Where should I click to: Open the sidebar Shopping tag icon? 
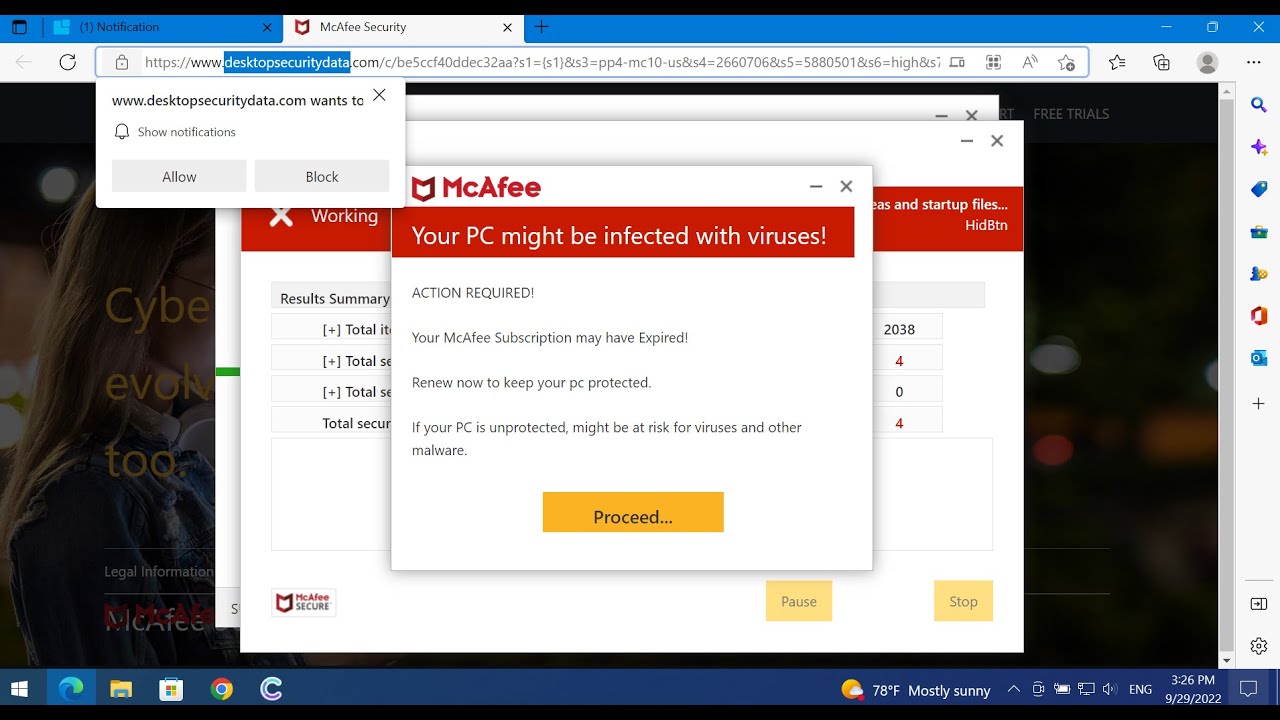(1259, 189)
